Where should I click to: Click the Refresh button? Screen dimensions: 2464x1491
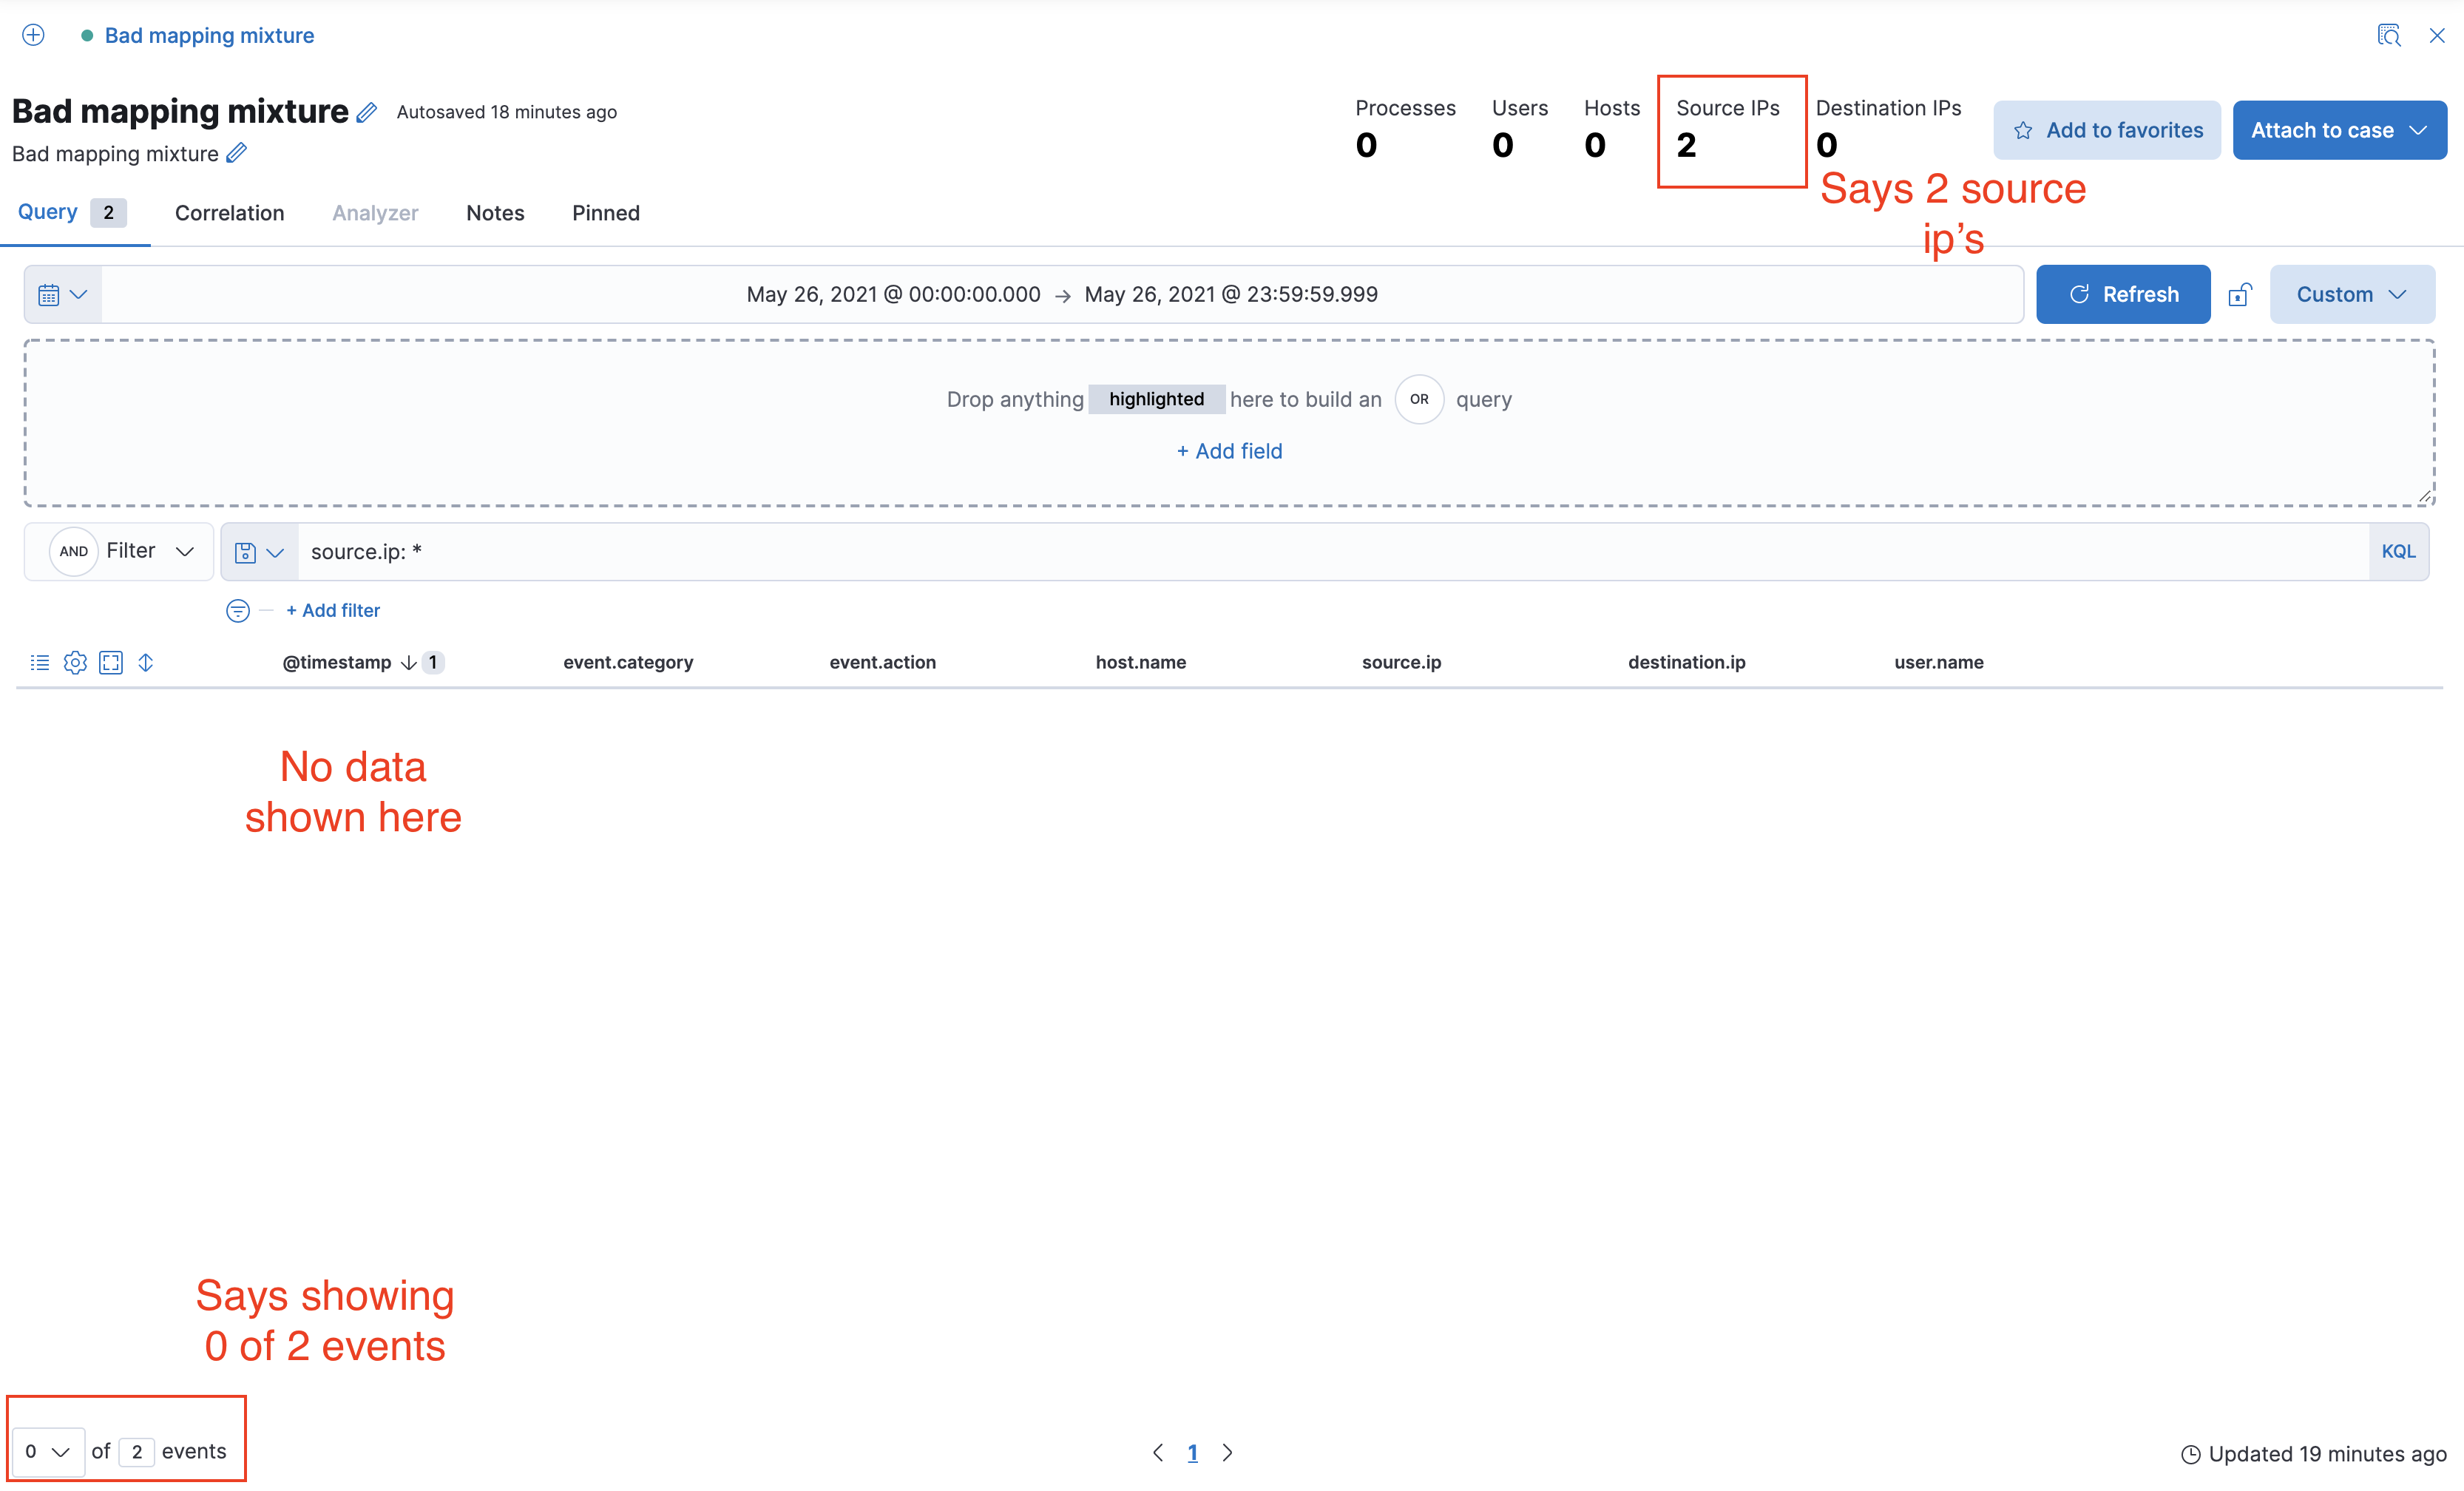point(2123,294)
